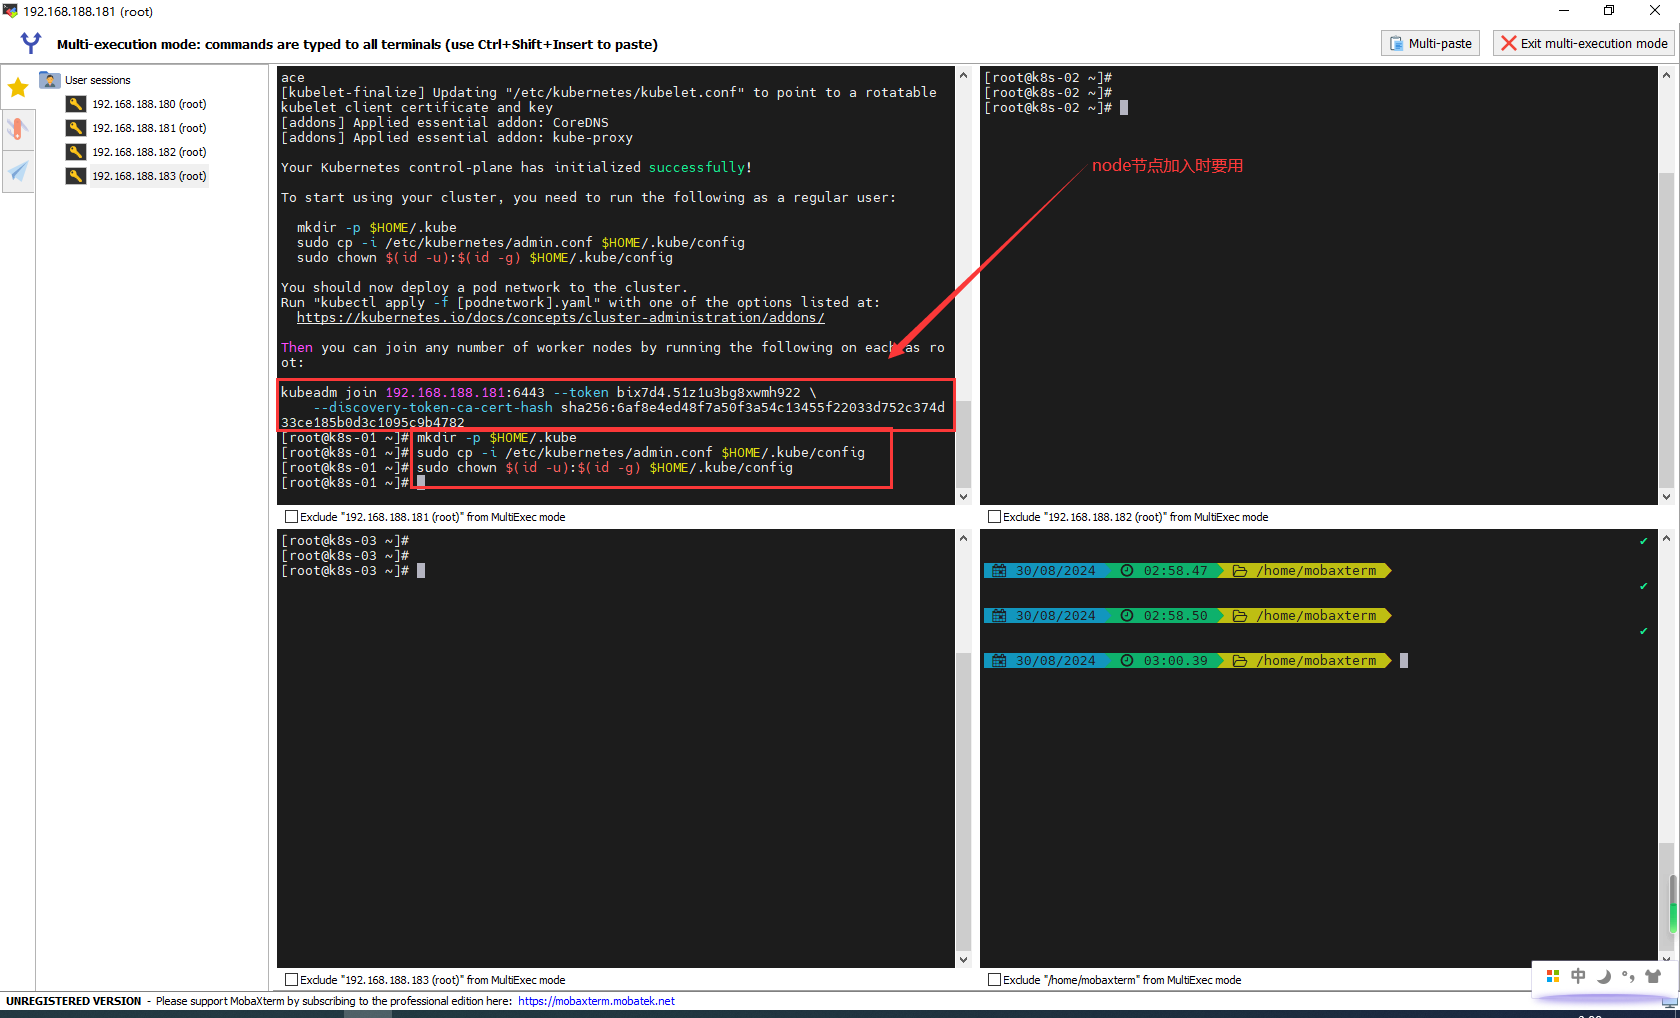
Task: Click key icon of 192.168.188.182 session
Action: [76, 152]
